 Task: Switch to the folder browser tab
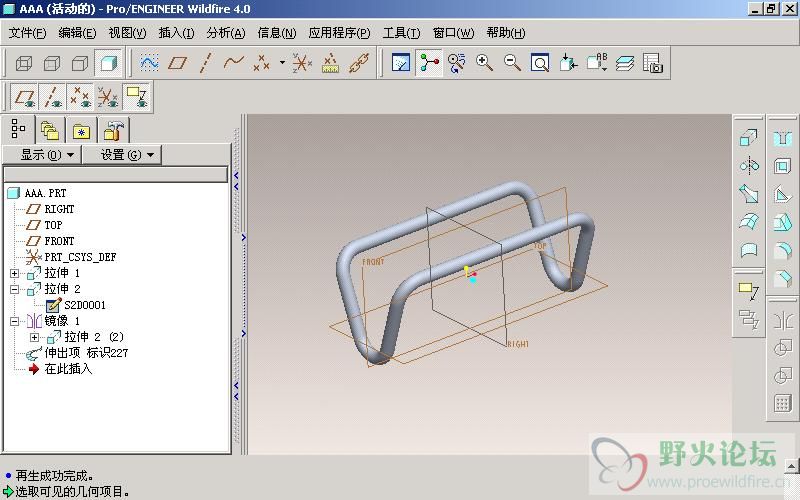tap(50, 132)
